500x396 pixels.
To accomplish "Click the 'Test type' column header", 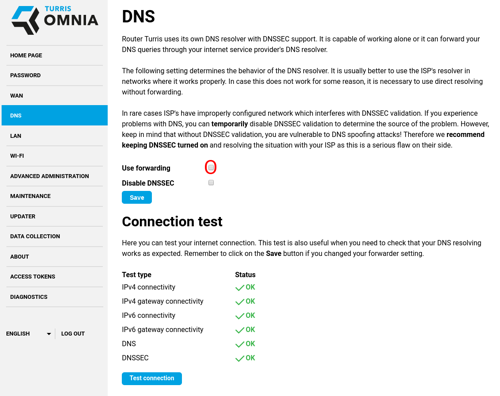I will click(x=136, y=275).
